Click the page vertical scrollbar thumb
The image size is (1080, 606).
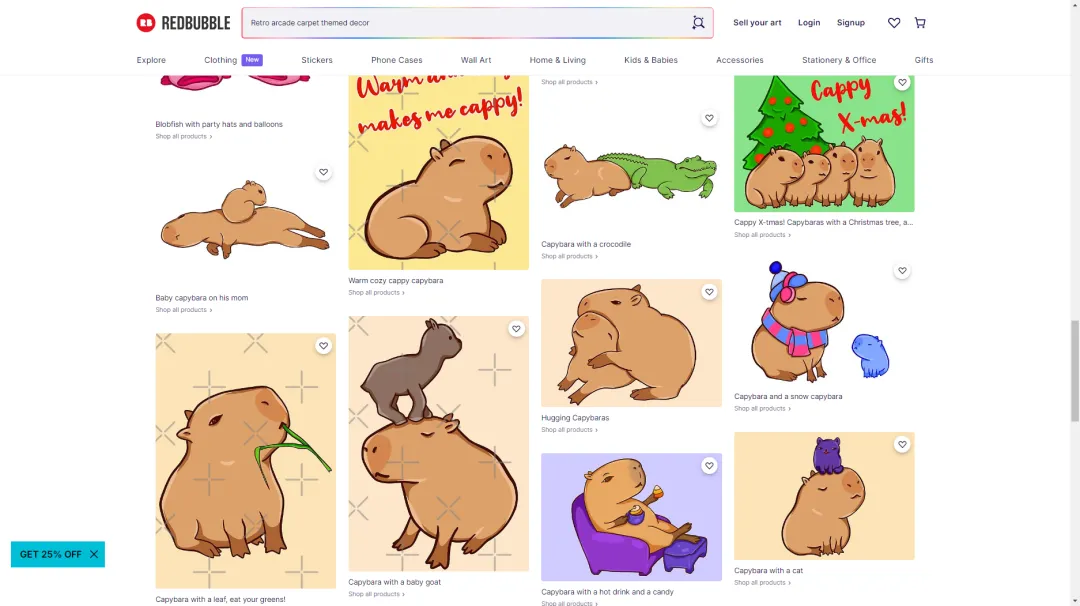point(1074,370)
